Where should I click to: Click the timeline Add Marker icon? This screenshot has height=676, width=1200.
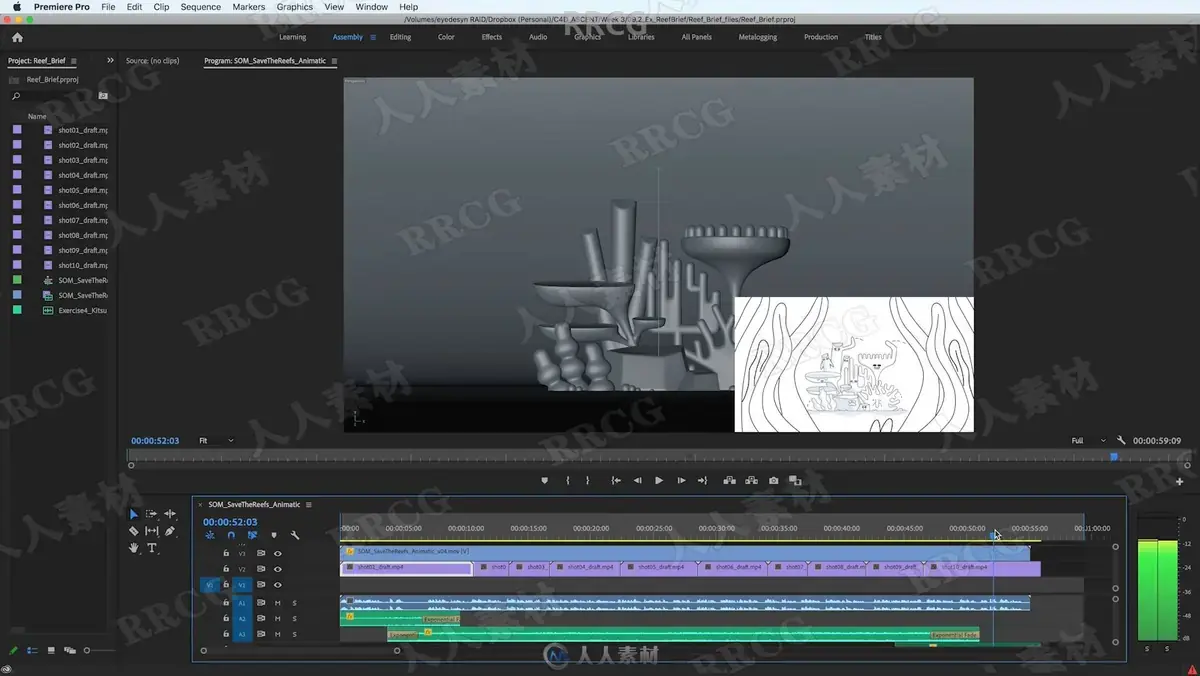(x=274, y=535)
